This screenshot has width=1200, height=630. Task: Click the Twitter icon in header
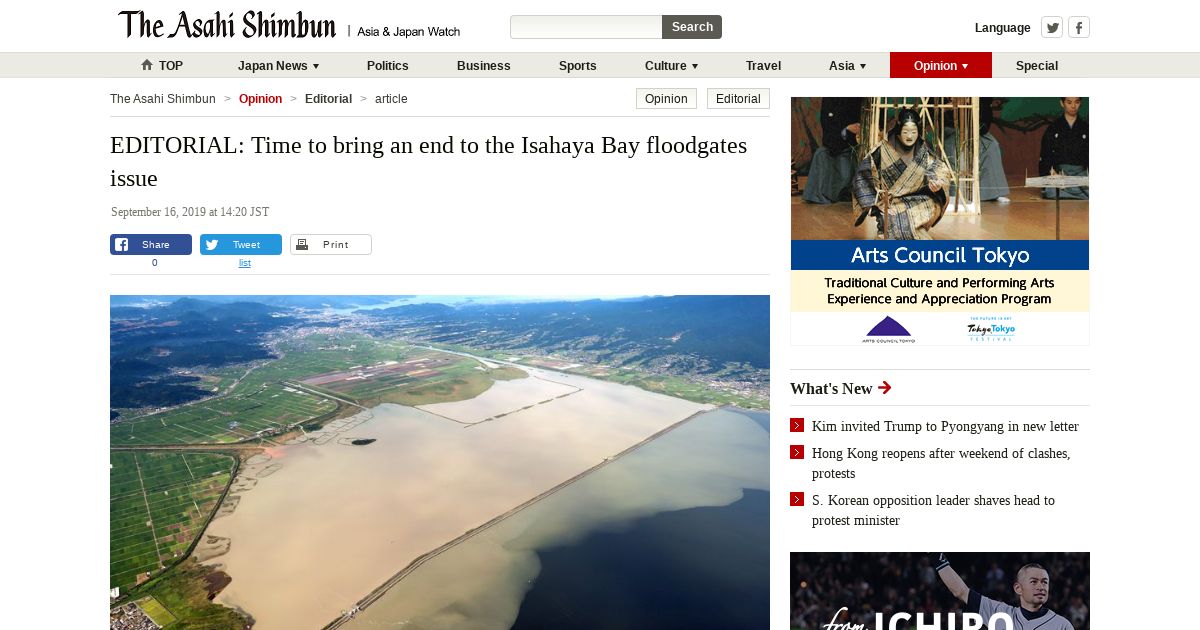[1052, 27]
